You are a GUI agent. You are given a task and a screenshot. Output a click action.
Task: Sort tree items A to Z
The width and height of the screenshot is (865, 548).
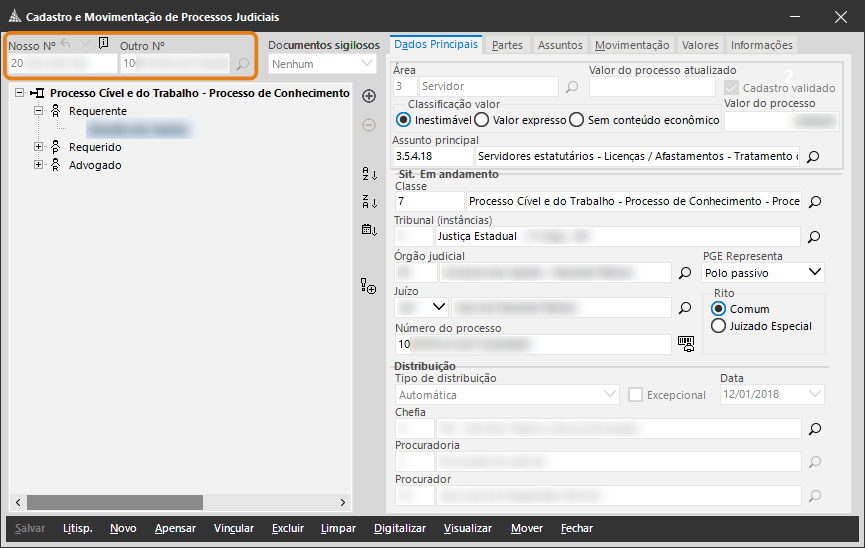(369, 175)
